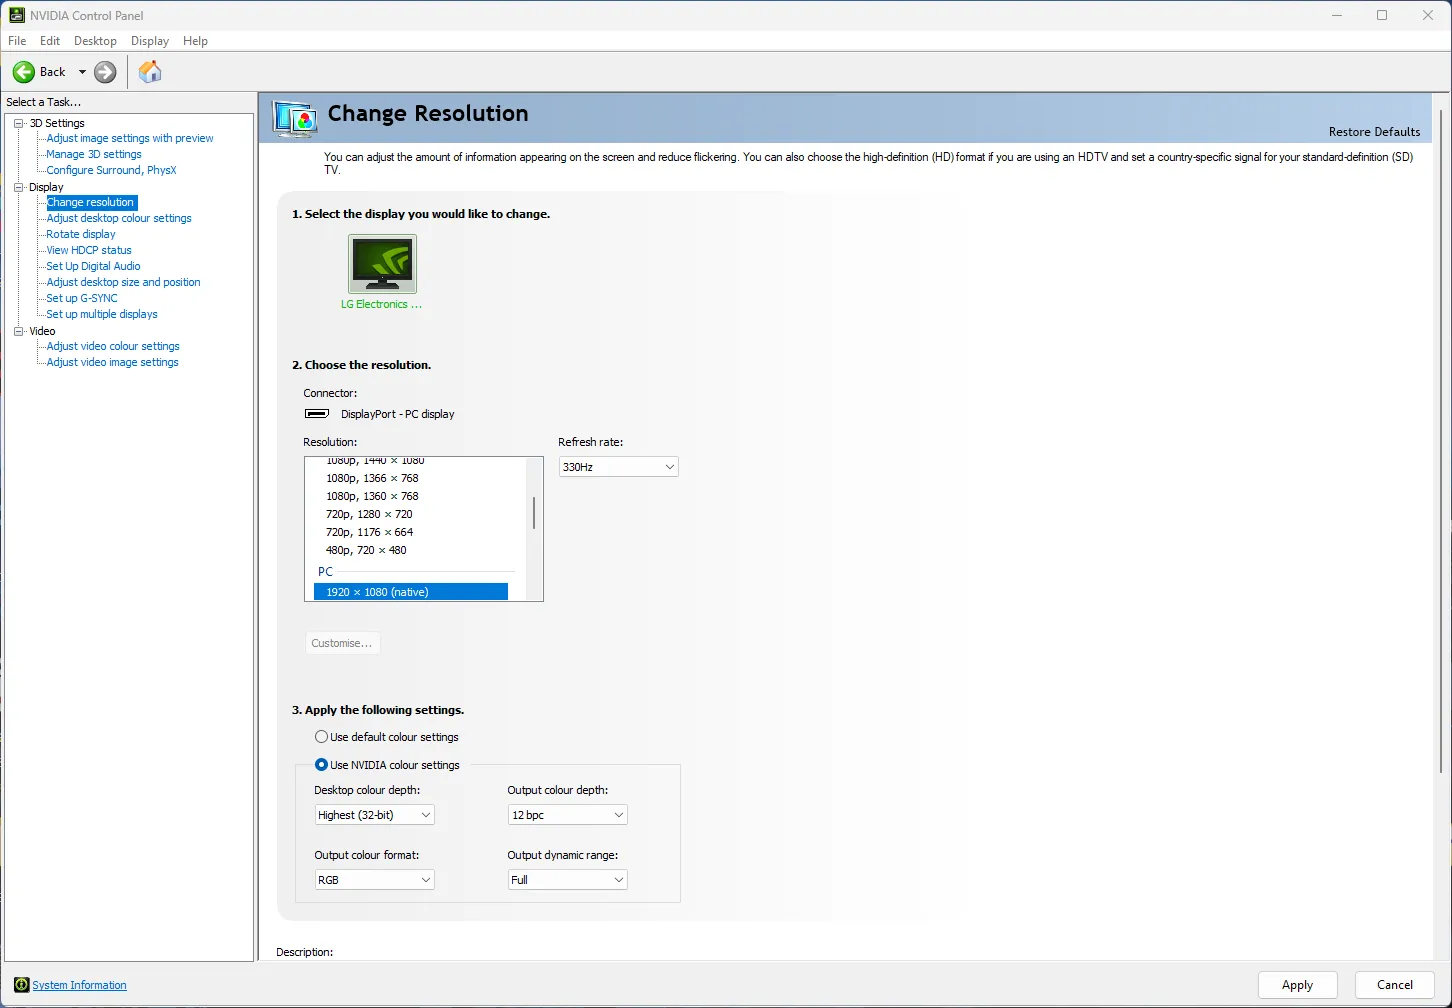The image size is (1452, 1008).
Task: Open the Output colour depth dropdown
Action: [x=567, y=815]
